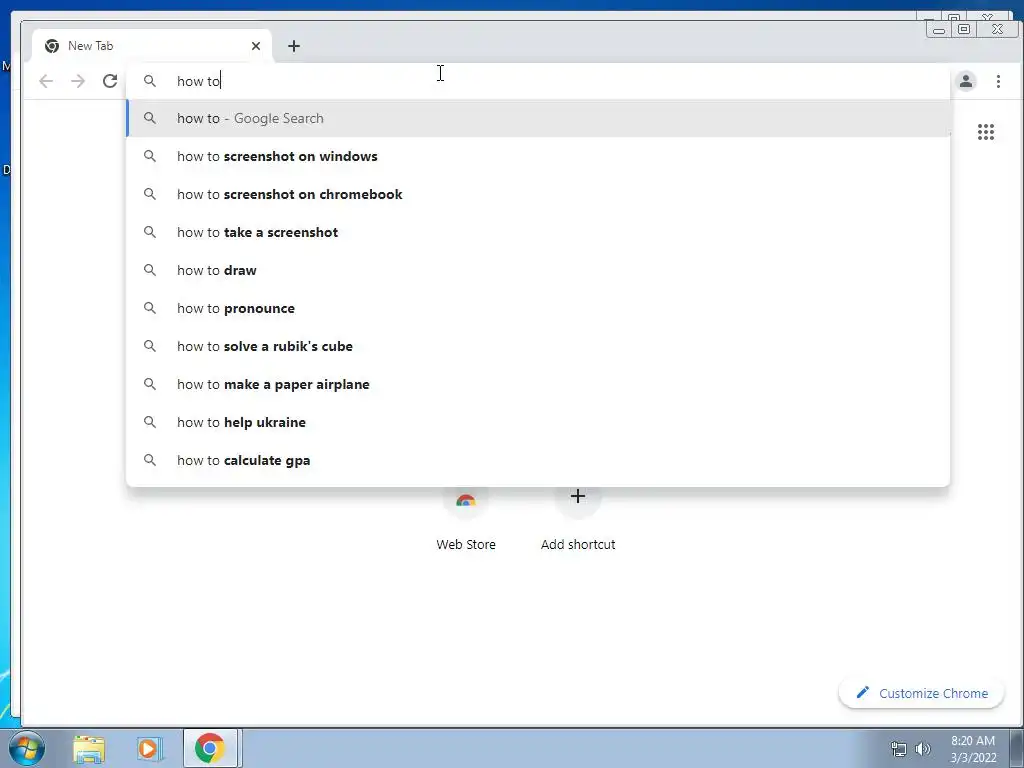
Task: Select the New Tab tab
Action: [152, 46]
